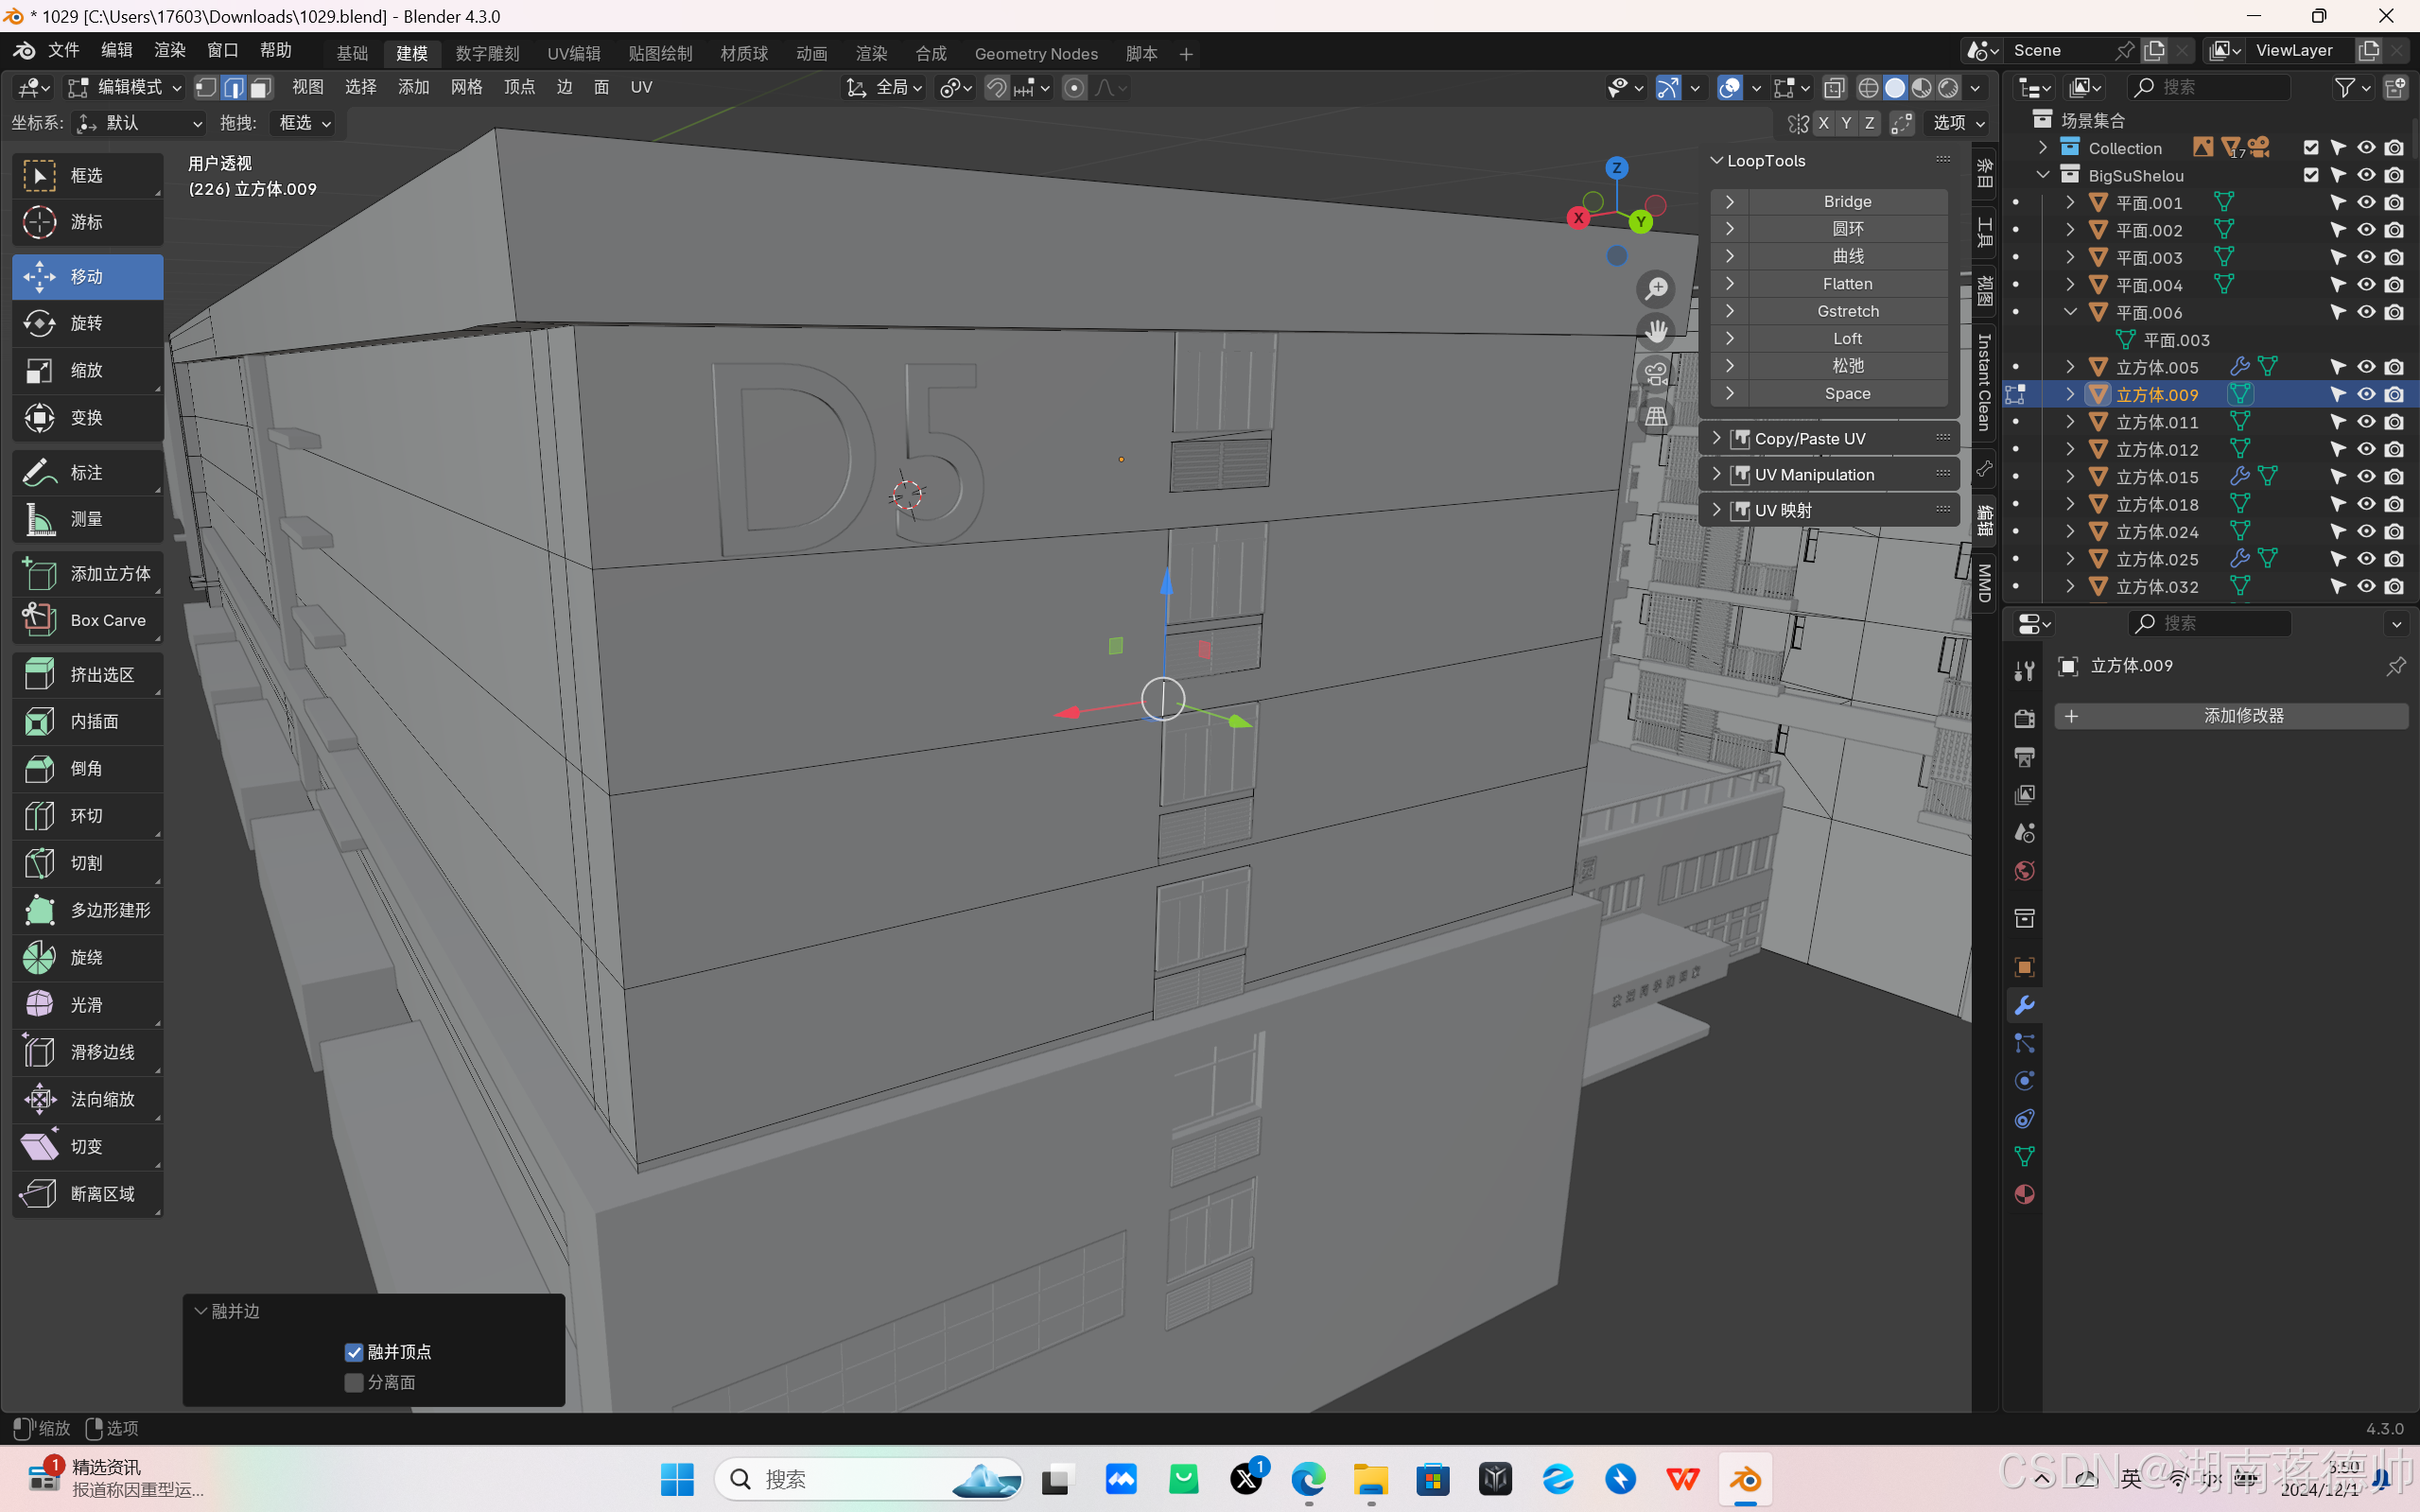This screenshot has height=1512, width=2420.
Task: Select the 内插面 inset faces tool
Action: click(87, 721)
